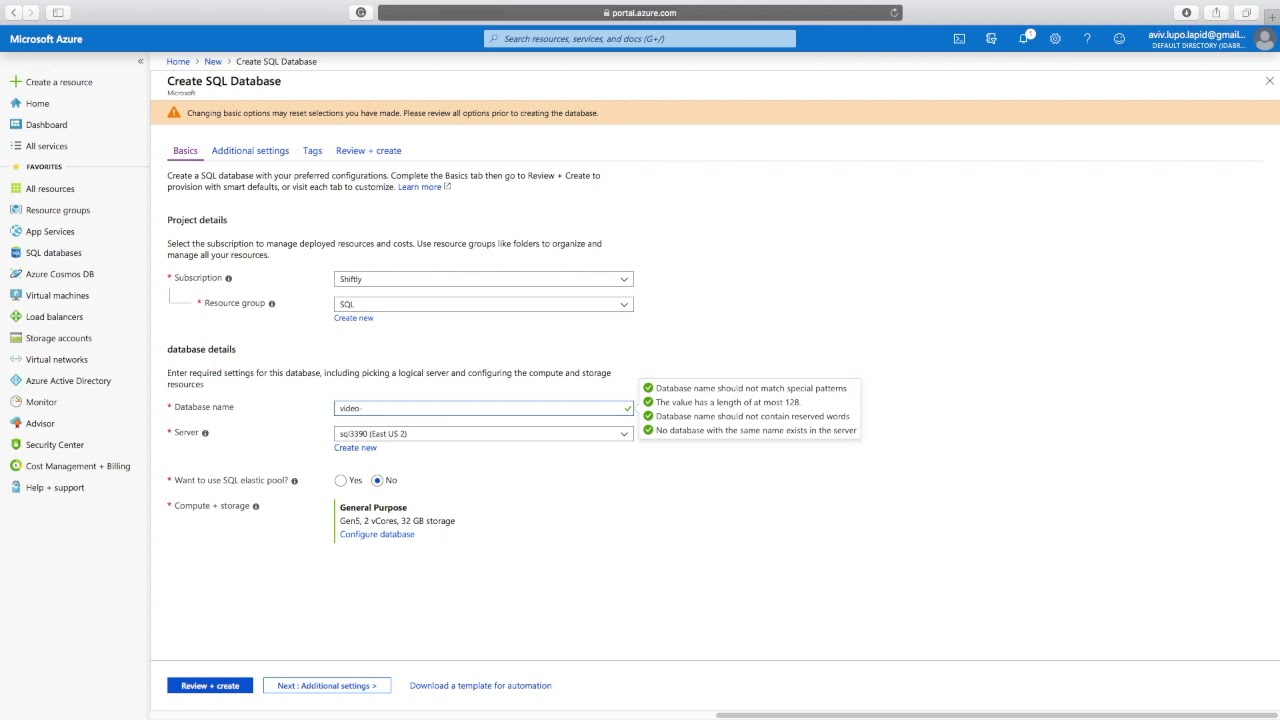Select Yes for SQL elastic pool
This screenshot has width=1280, height=720.
click(x=341, y=481)
